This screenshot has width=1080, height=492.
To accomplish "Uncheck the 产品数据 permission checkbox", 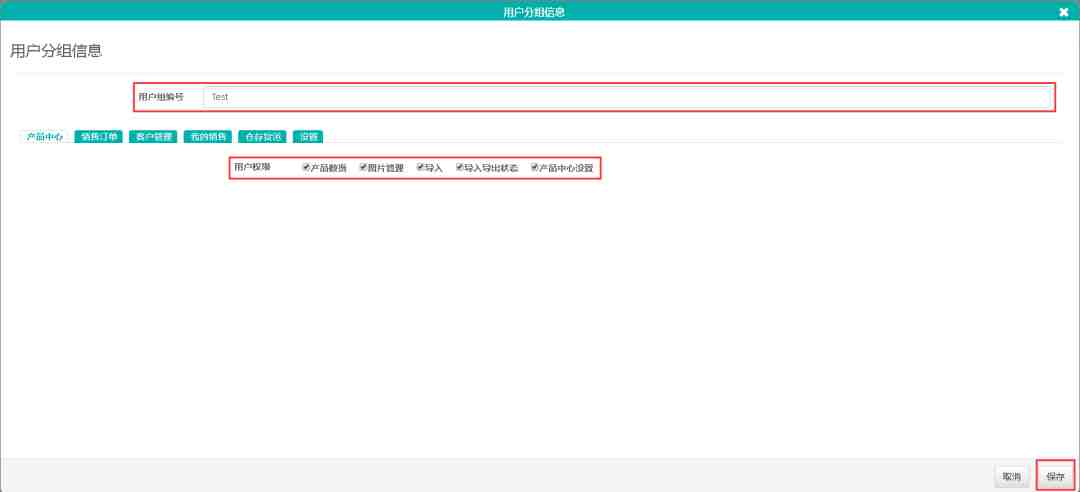I will point(307,167).
